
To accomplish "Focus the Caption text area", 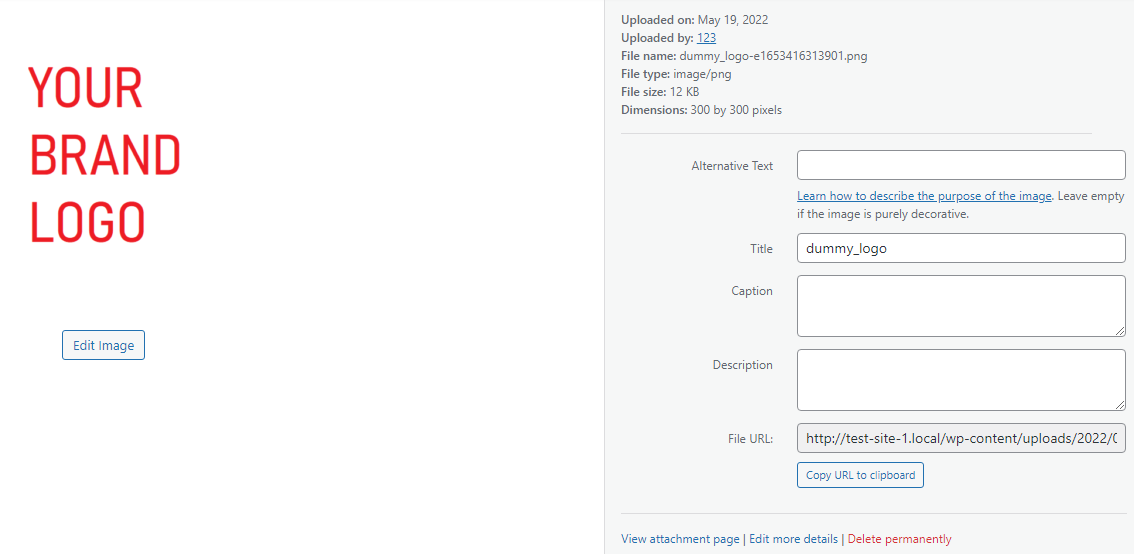I will click(961, 306).
